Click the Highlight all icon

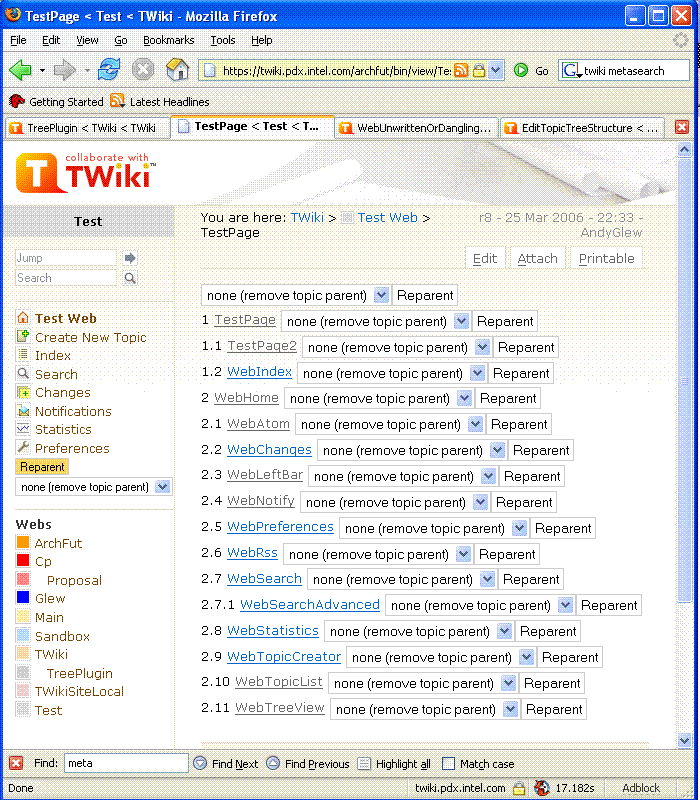click(x=364, y=763)
